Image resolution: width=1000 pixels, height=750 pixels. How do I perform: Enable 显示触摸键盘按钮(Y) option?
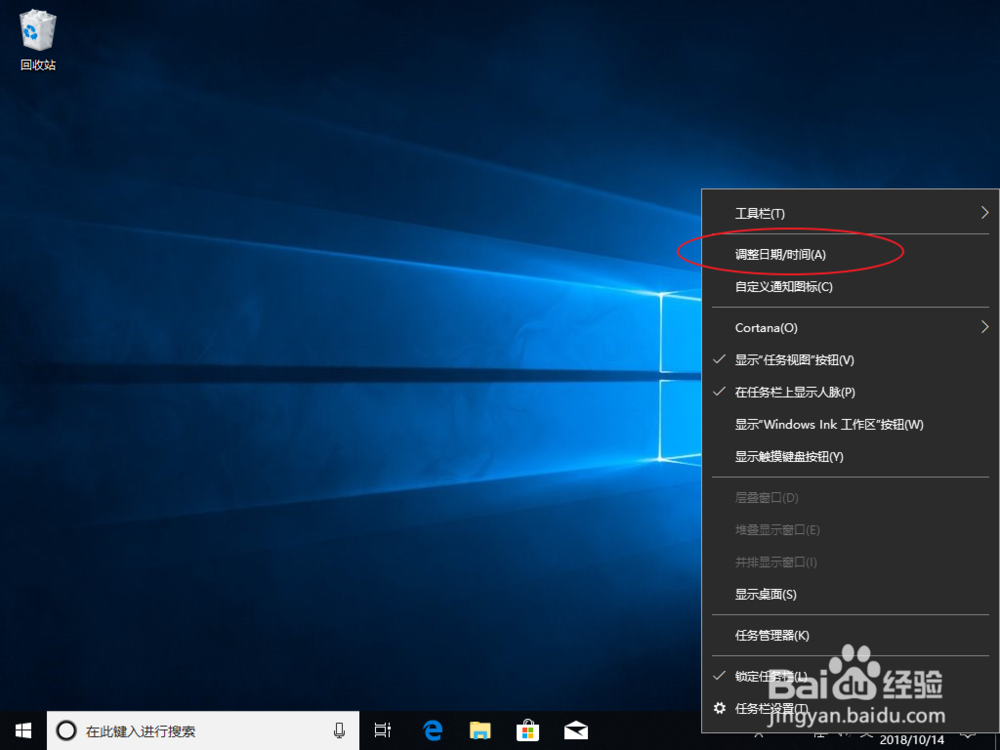850,456
